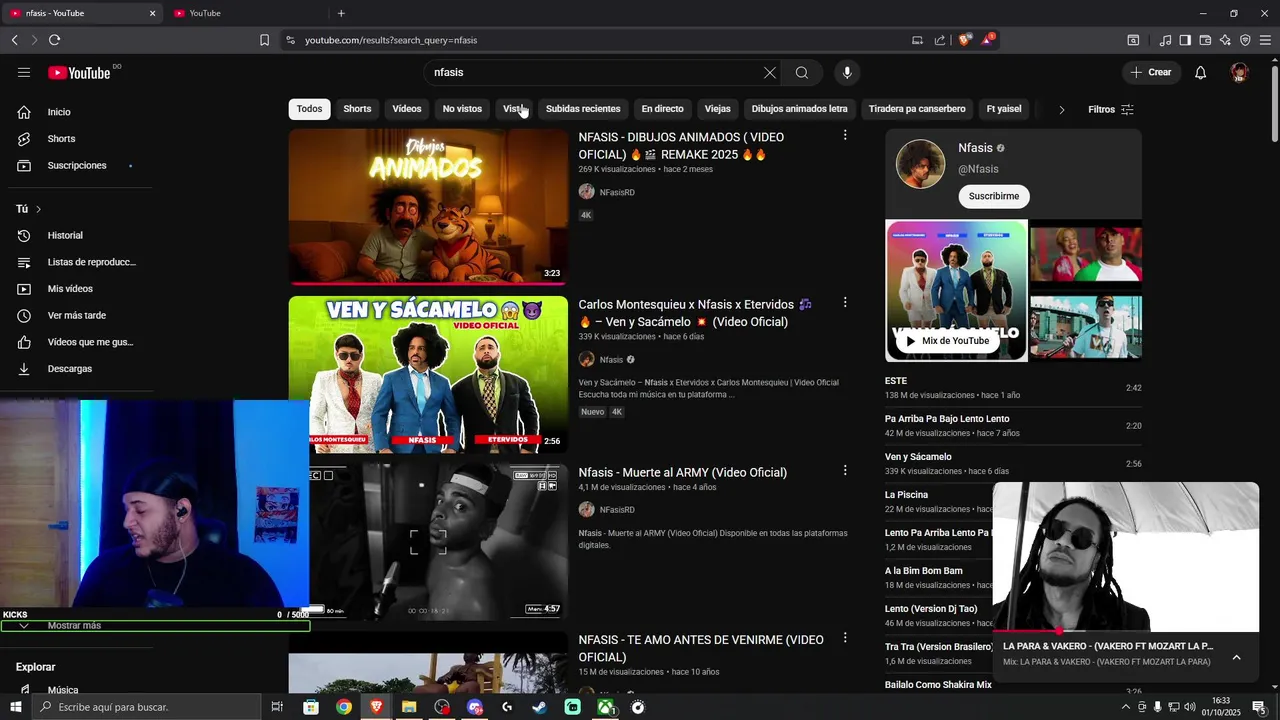Open Descargas in the sidebar
This screenshot has width=1280, height=720.
click(71, 369)
